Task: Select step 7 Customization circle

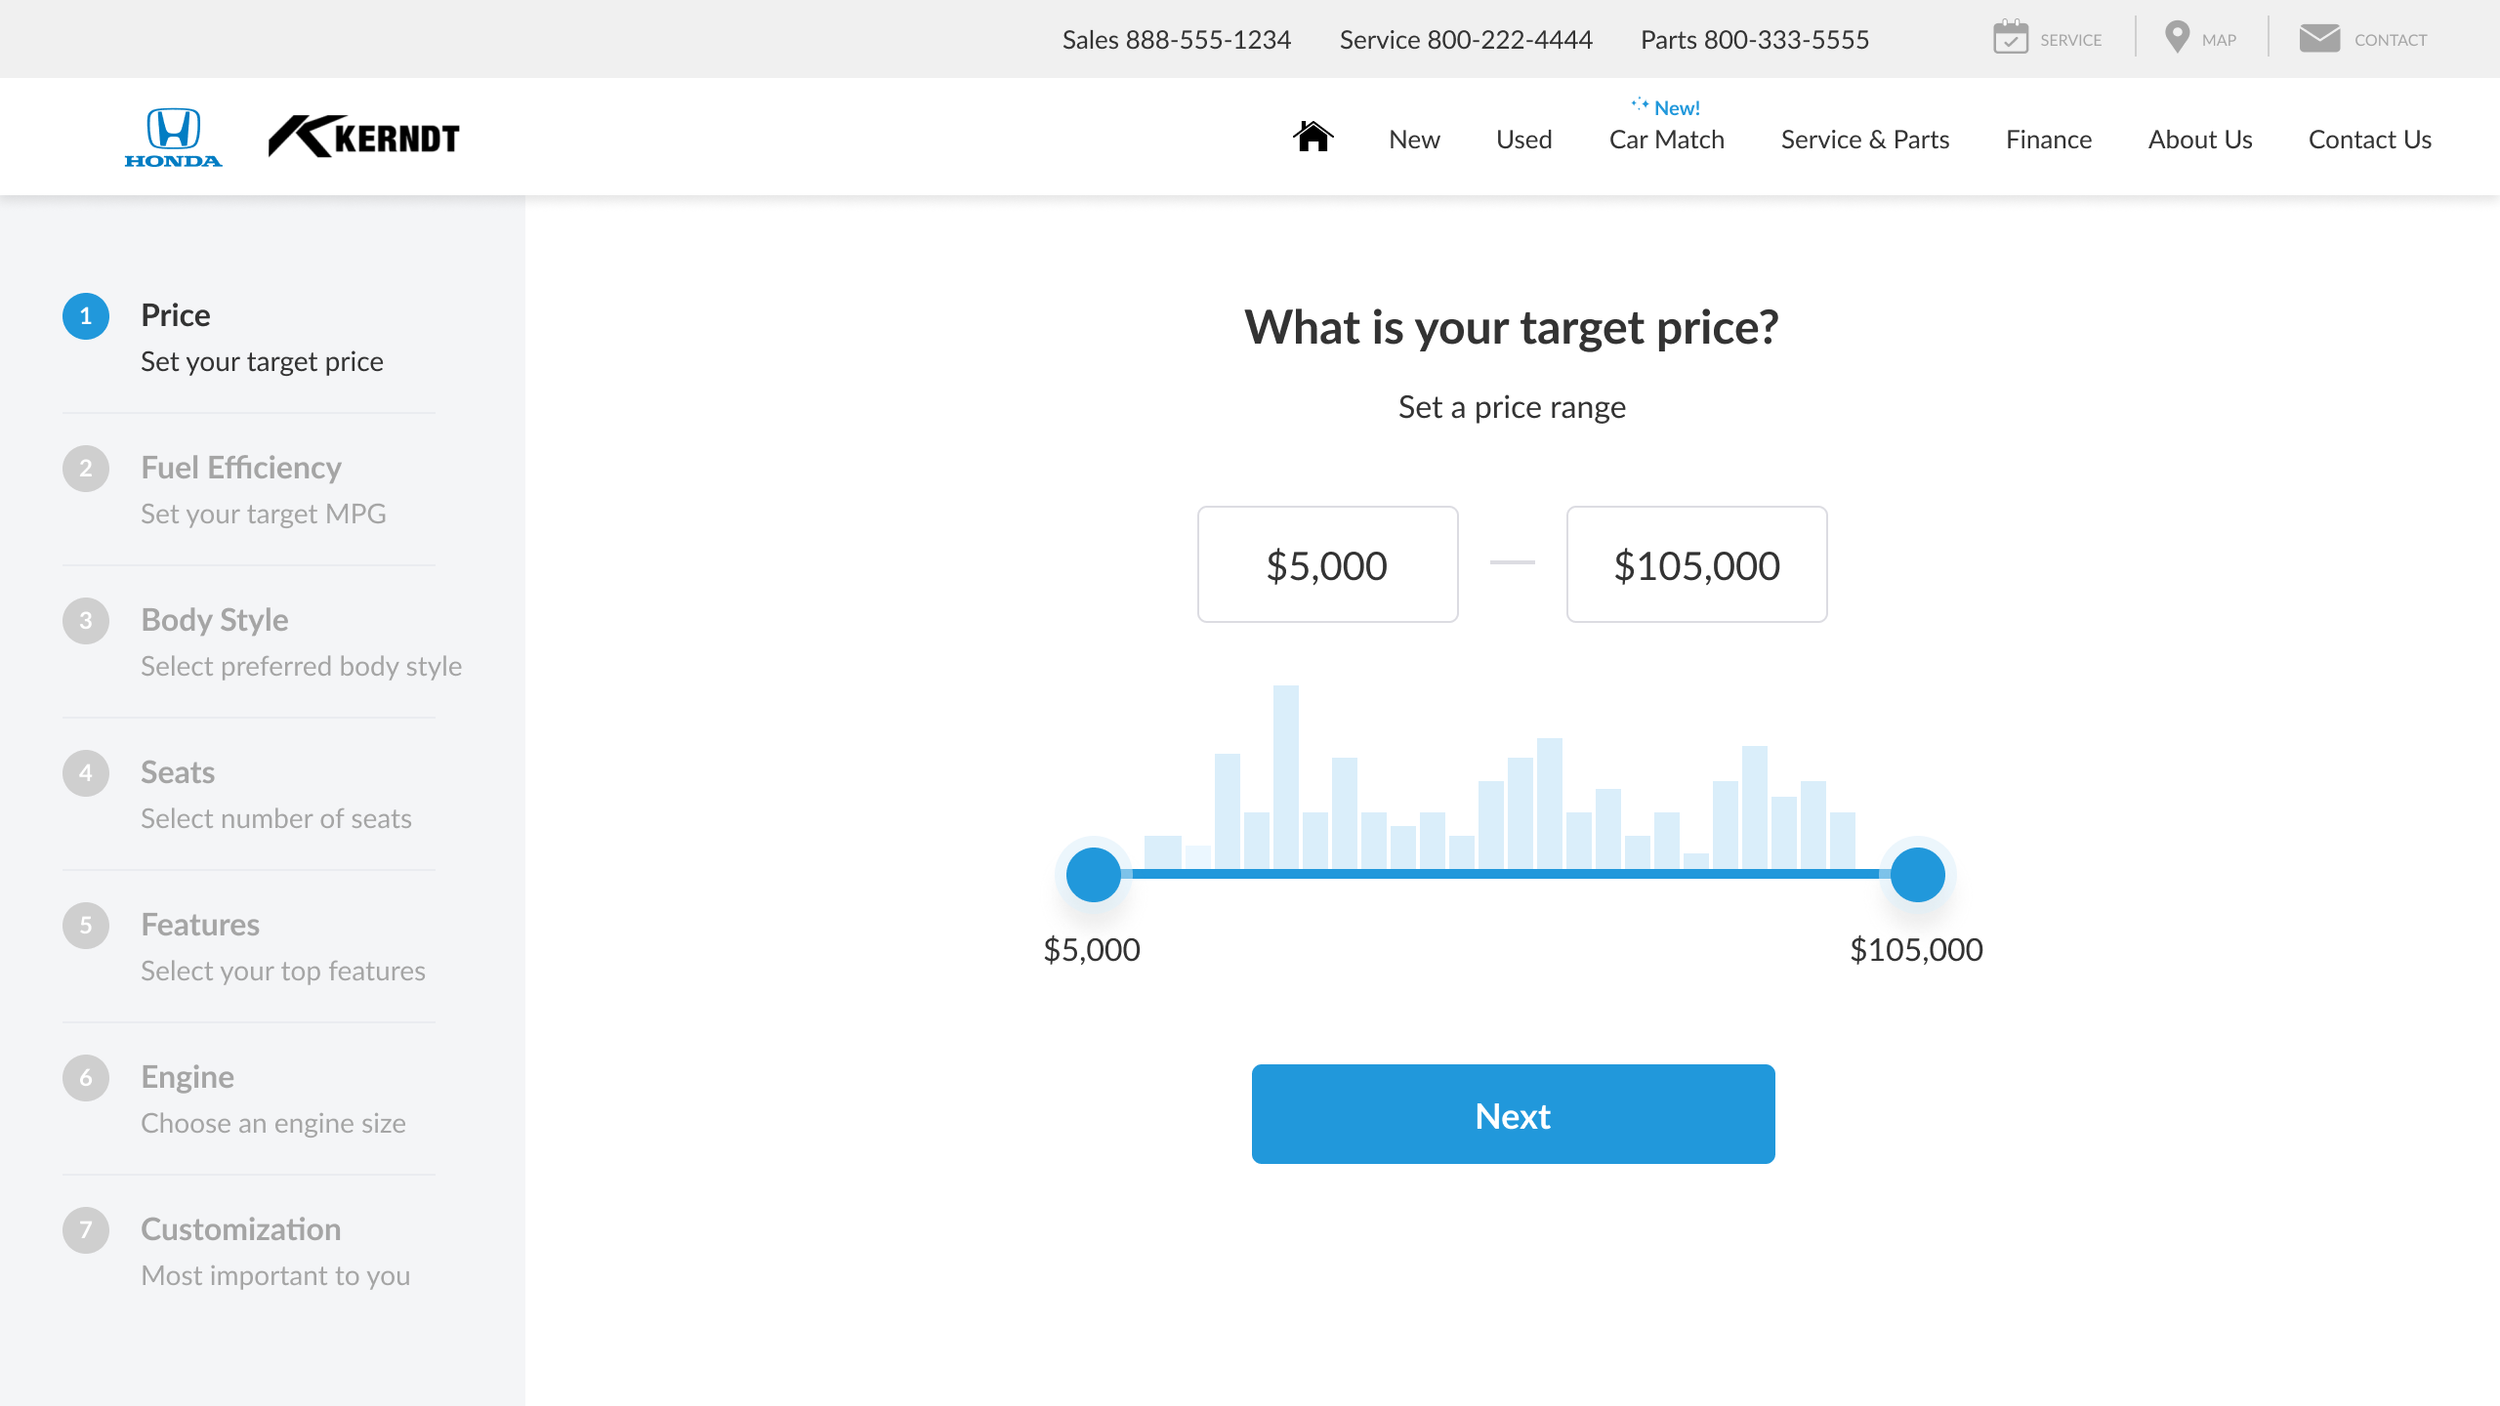Action: [x=86, y=1230]
